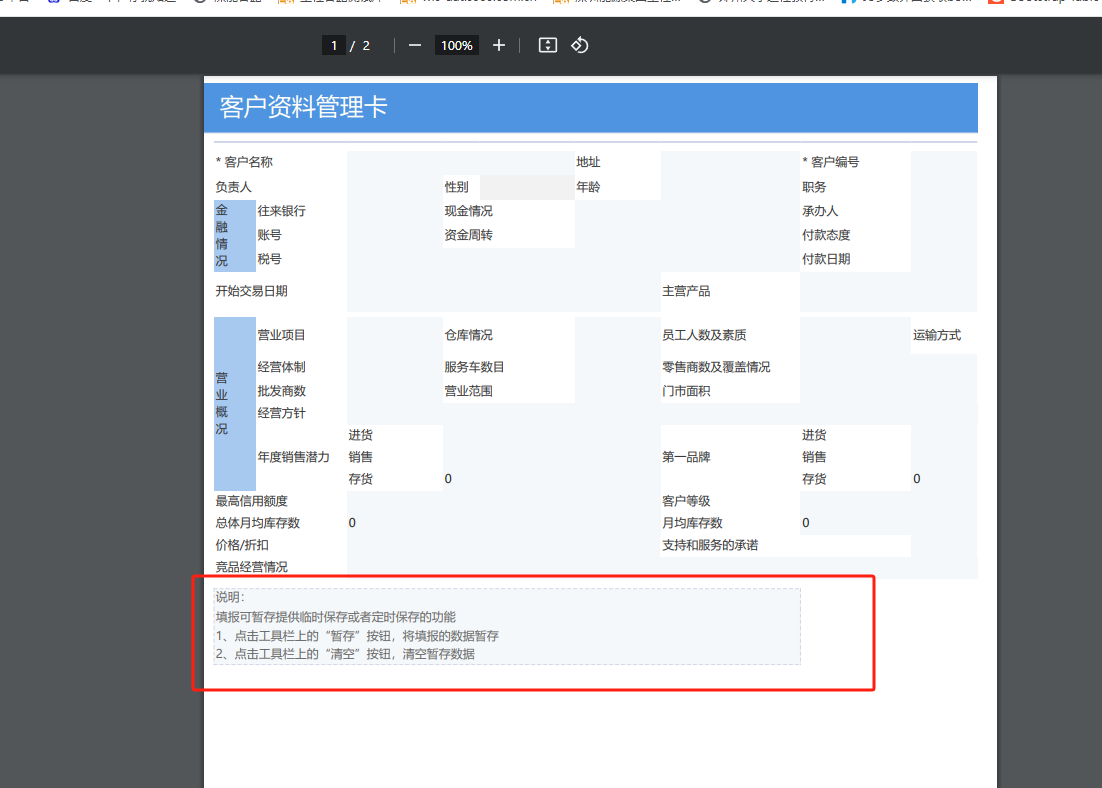Click the fit to page icon
The image size is (1102, 788).
[x=547, y=46]
